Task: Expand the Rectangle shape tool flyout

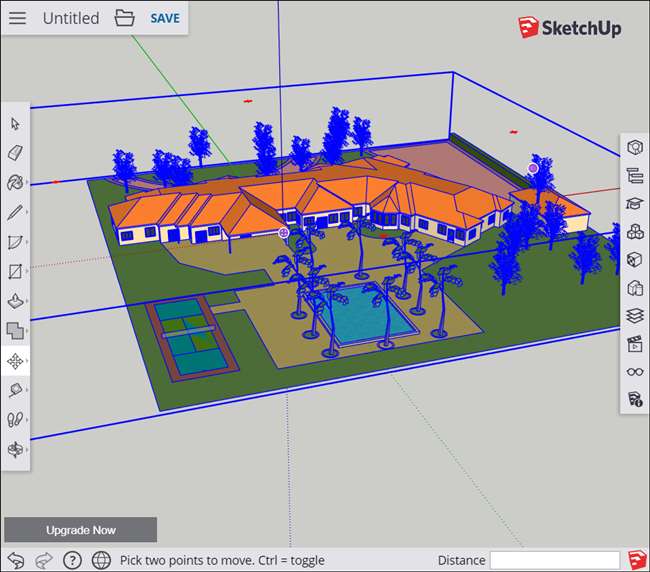Action: pos(27,271)
